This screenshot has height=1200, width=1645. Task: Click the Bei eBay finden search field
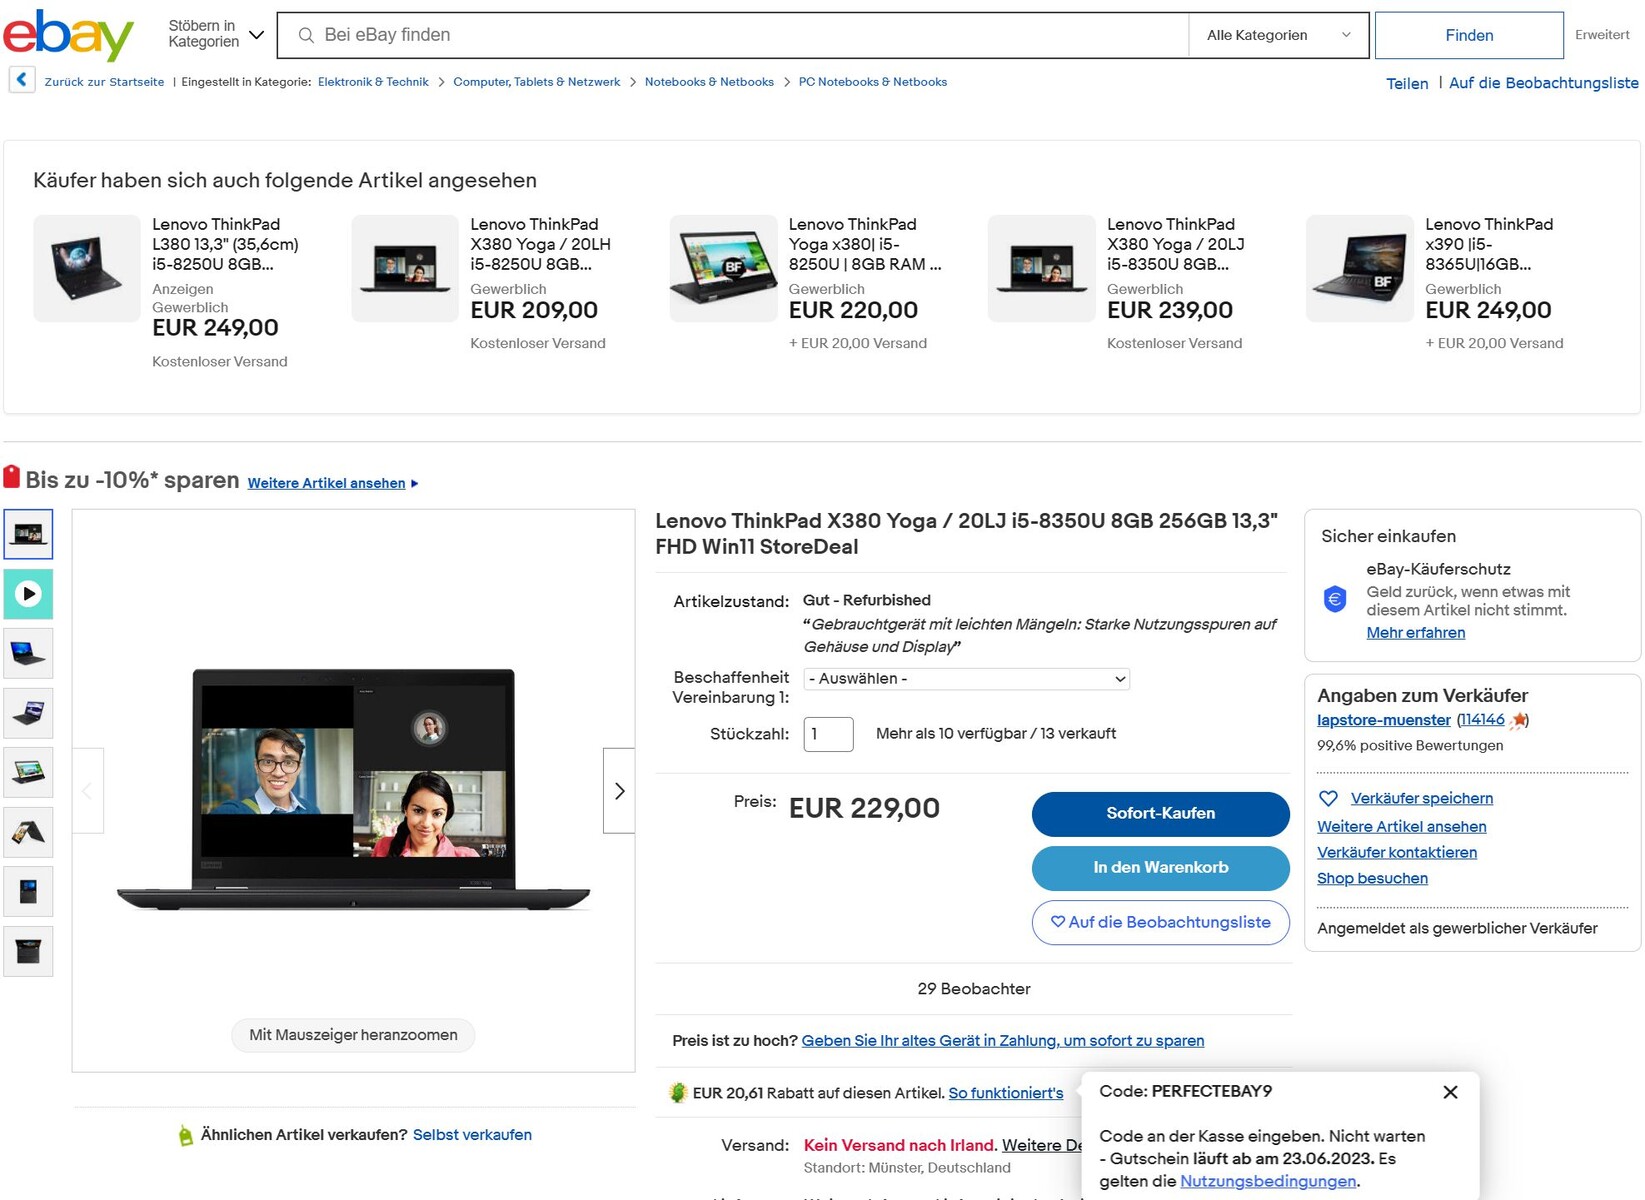click(x=733, y=35)
